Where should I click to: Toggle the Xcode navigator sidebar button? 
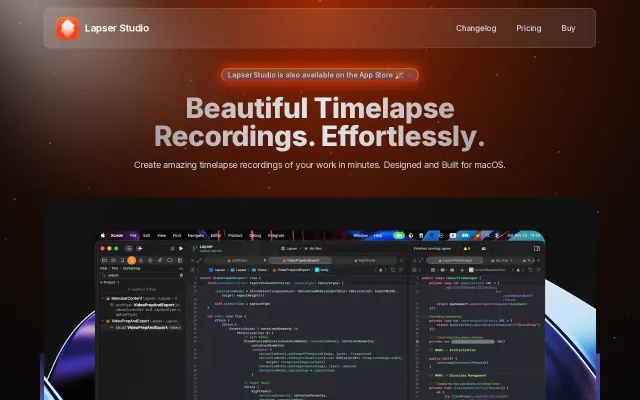(129, 248)
